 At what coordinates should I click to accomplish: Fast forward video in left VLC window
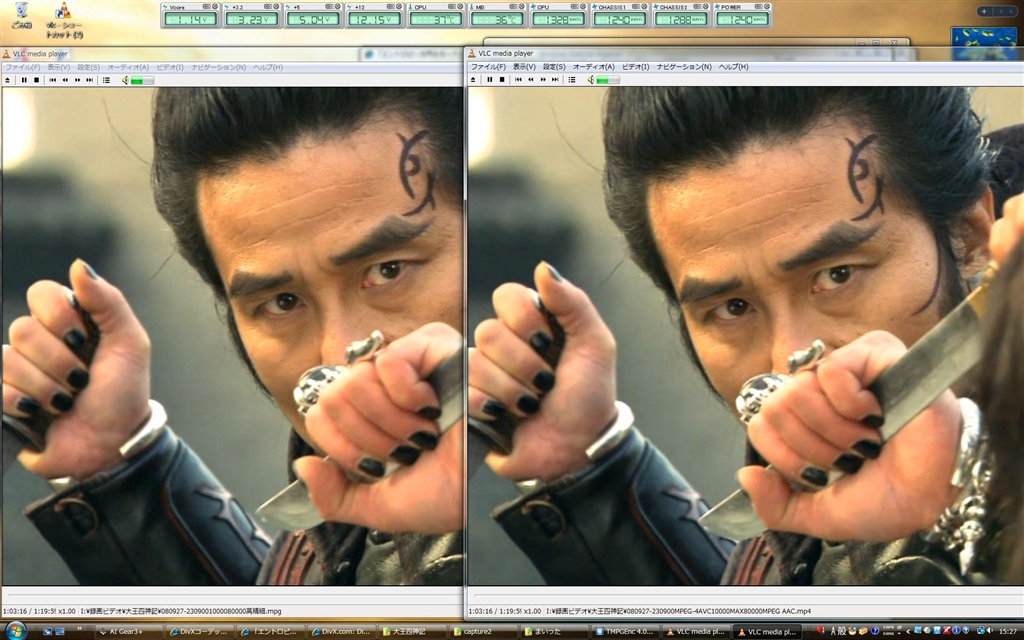pyautogui.click(x=78, y=80)
